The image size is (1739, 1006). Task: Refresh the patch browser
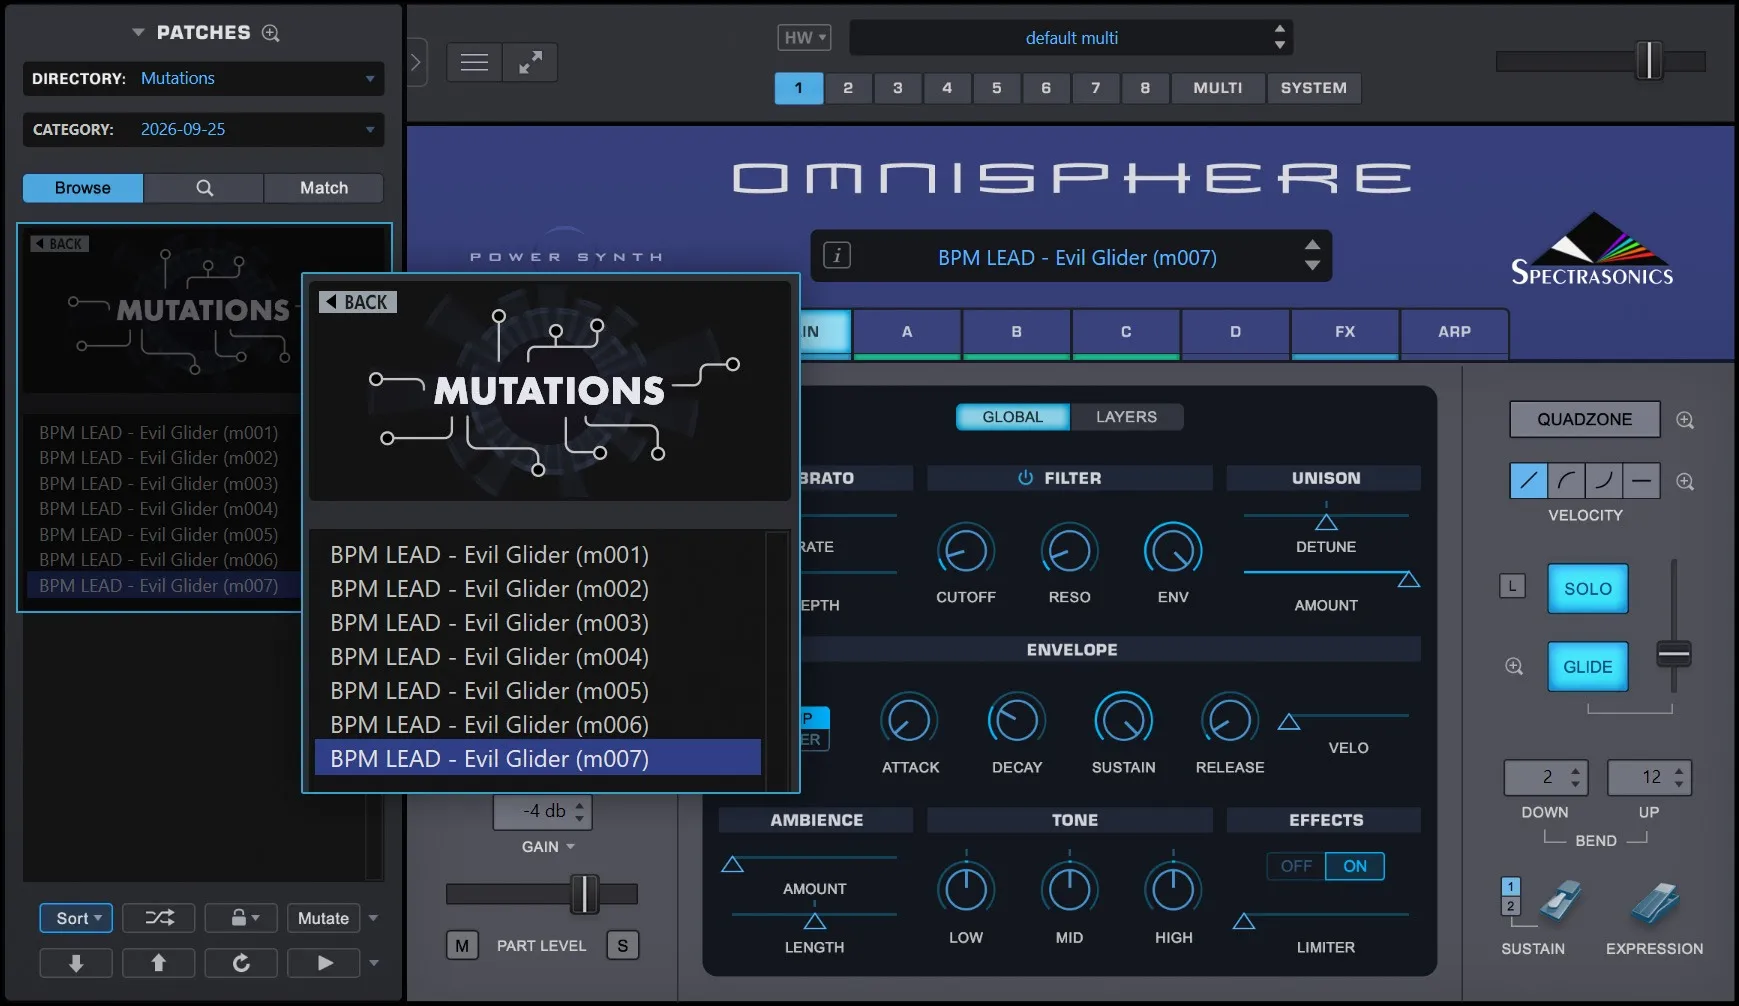241,963
